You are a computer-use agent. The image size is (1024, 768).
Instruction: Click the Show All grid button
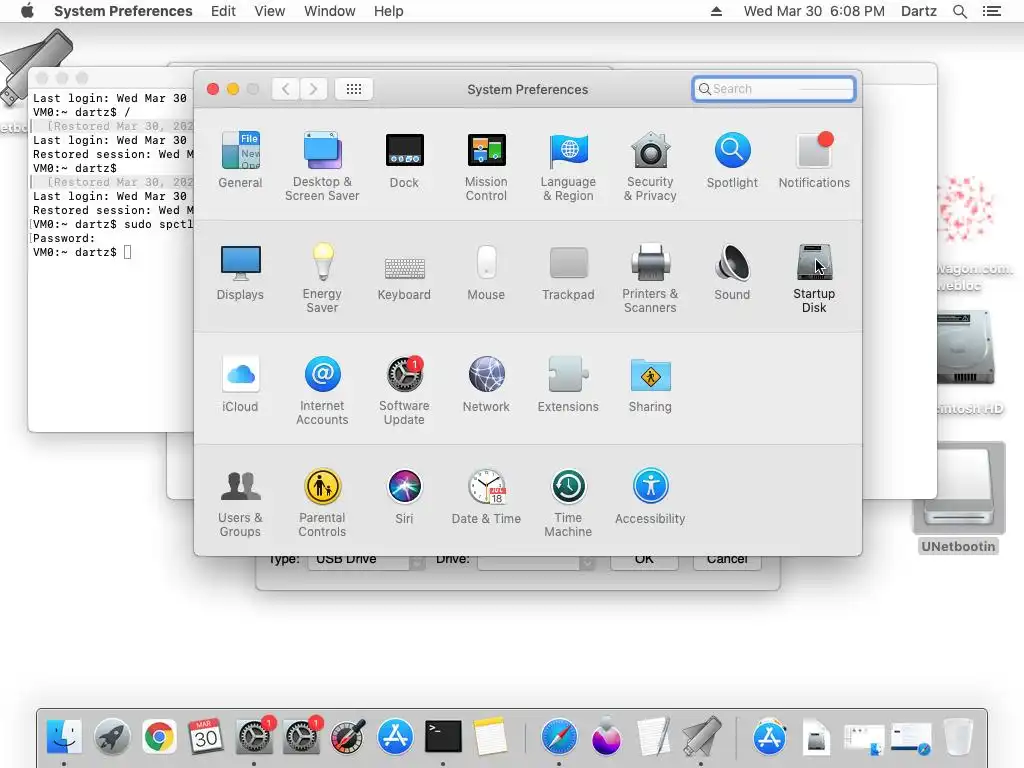(354, 89)
